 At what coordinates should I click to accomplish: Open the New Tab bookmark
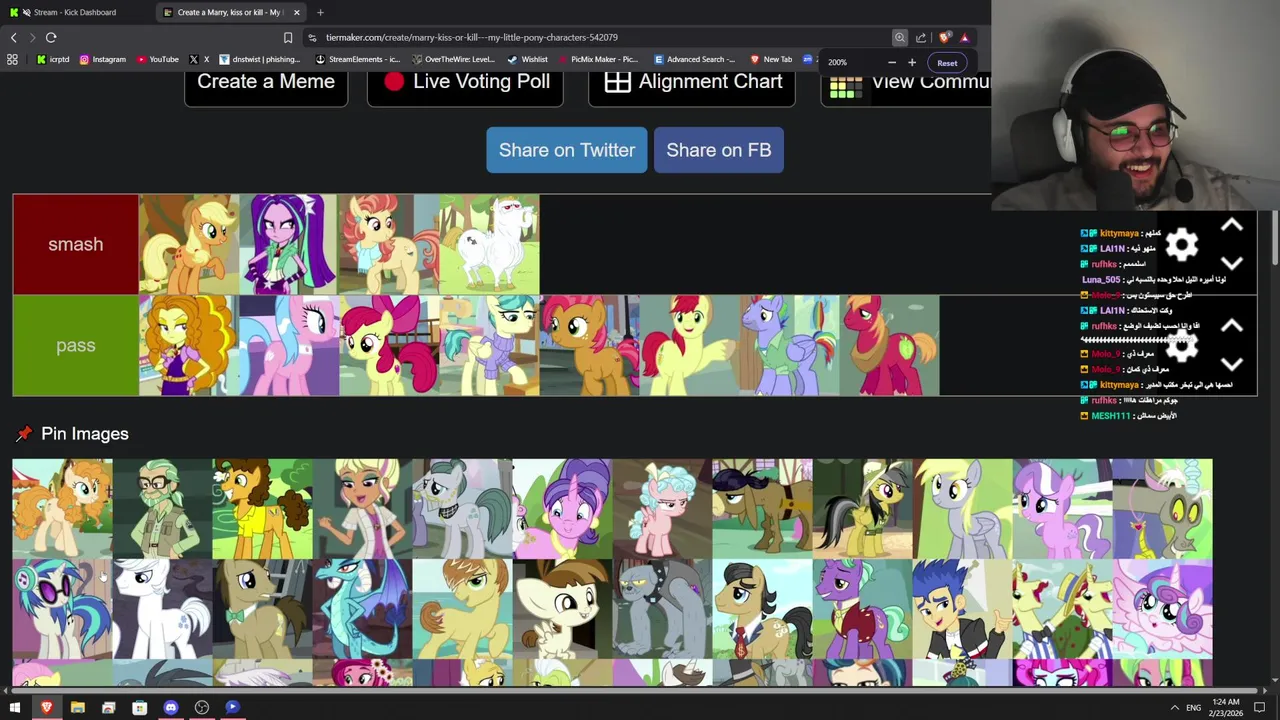click(771, 59)
